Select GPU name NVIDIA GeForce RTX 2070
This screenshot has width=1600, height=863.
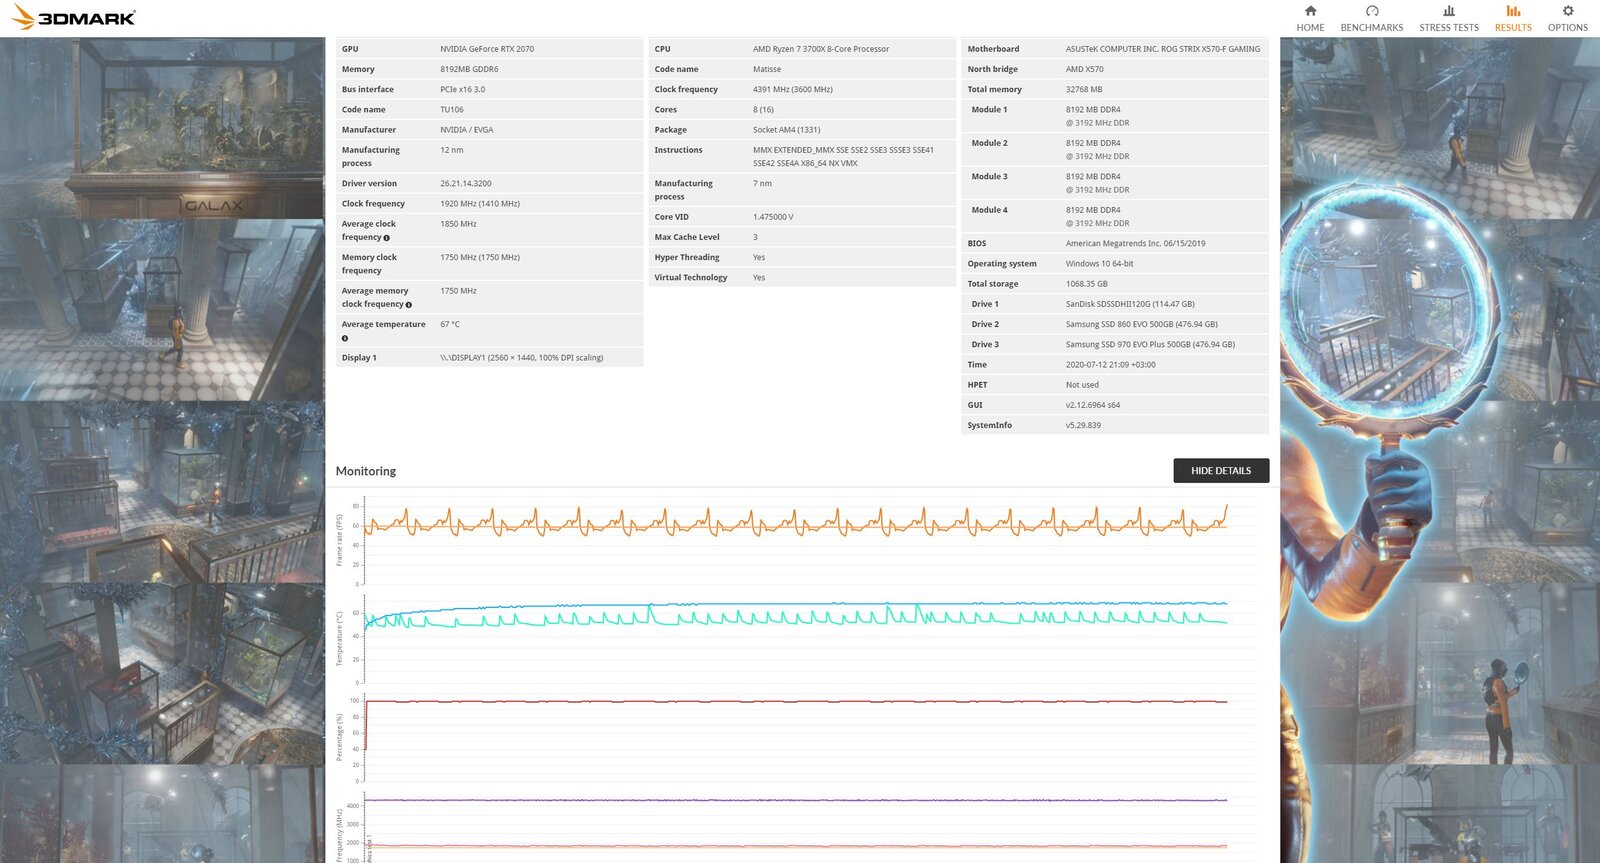click(487, 49)
